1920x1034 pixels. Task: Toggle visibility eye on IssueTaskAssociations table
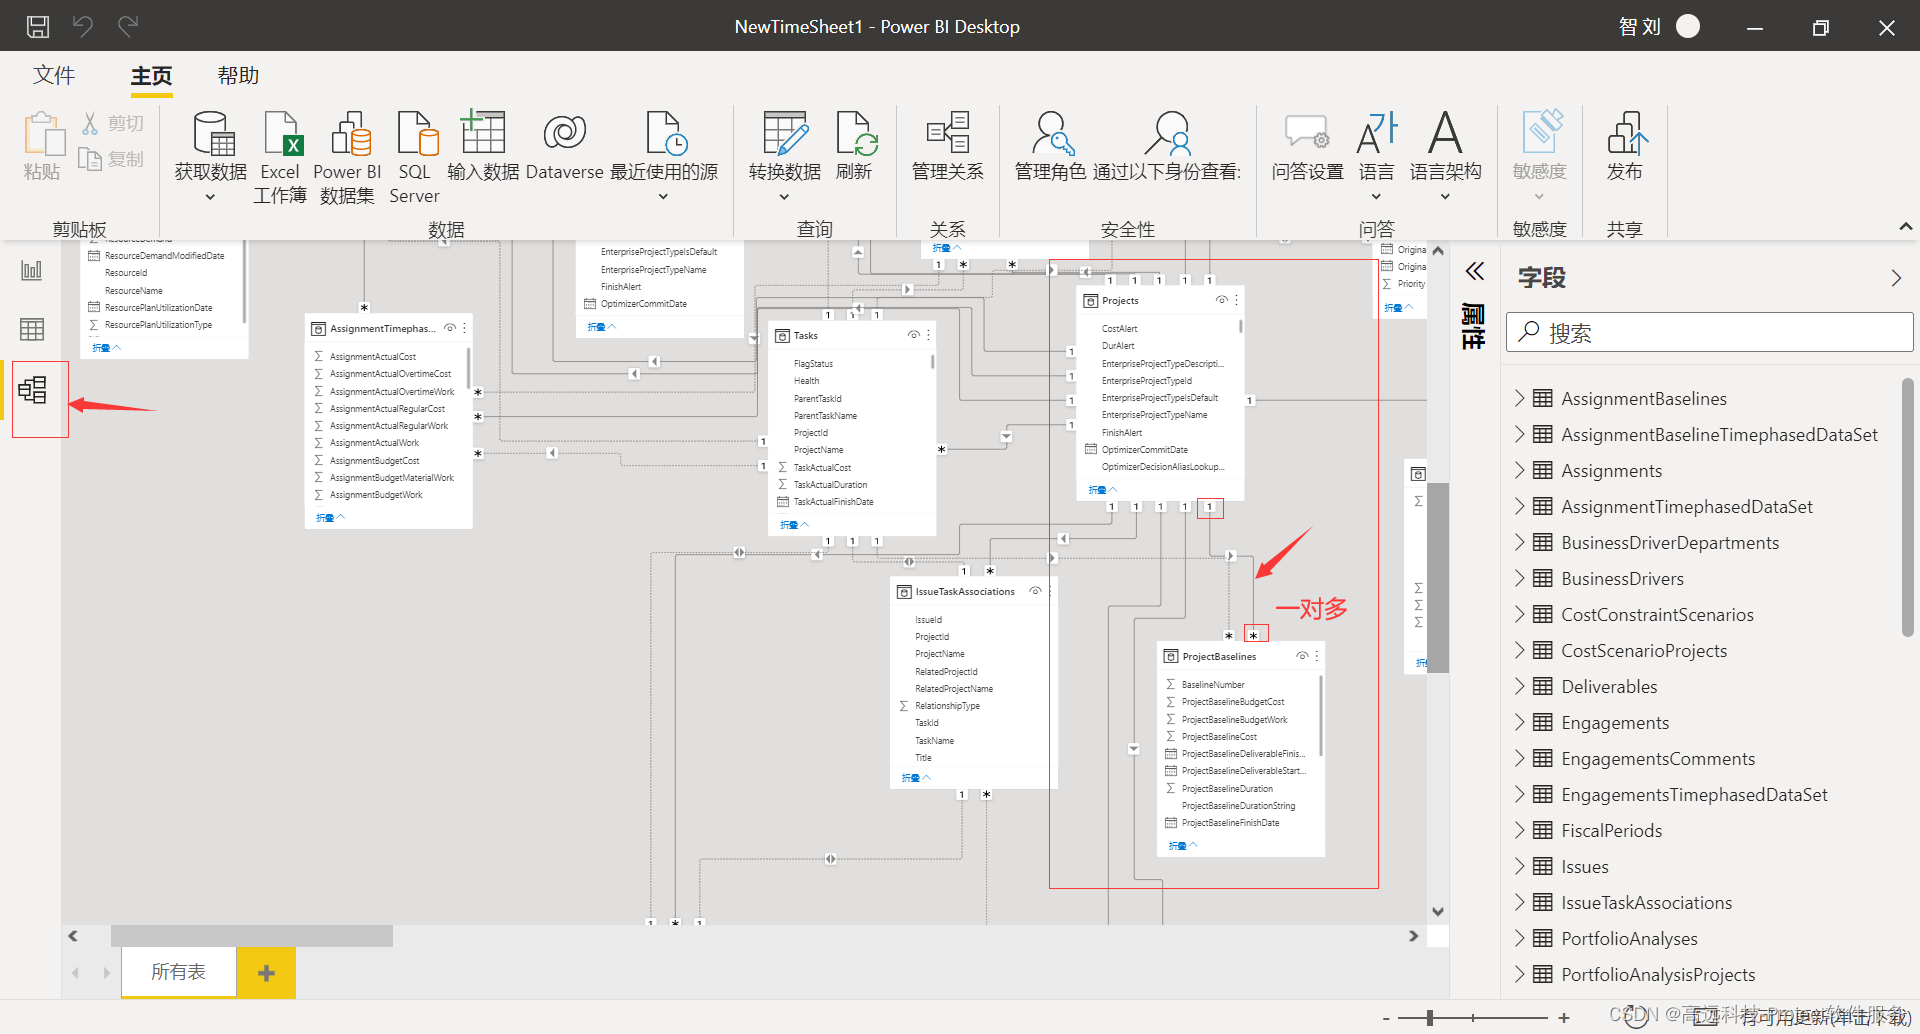(x=1035, y=591)
